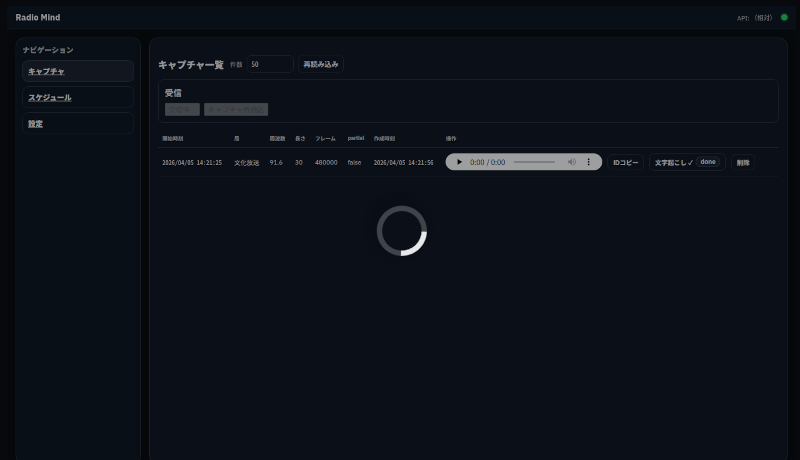Click the second greyed button under 受信

[x=236, y=109]
